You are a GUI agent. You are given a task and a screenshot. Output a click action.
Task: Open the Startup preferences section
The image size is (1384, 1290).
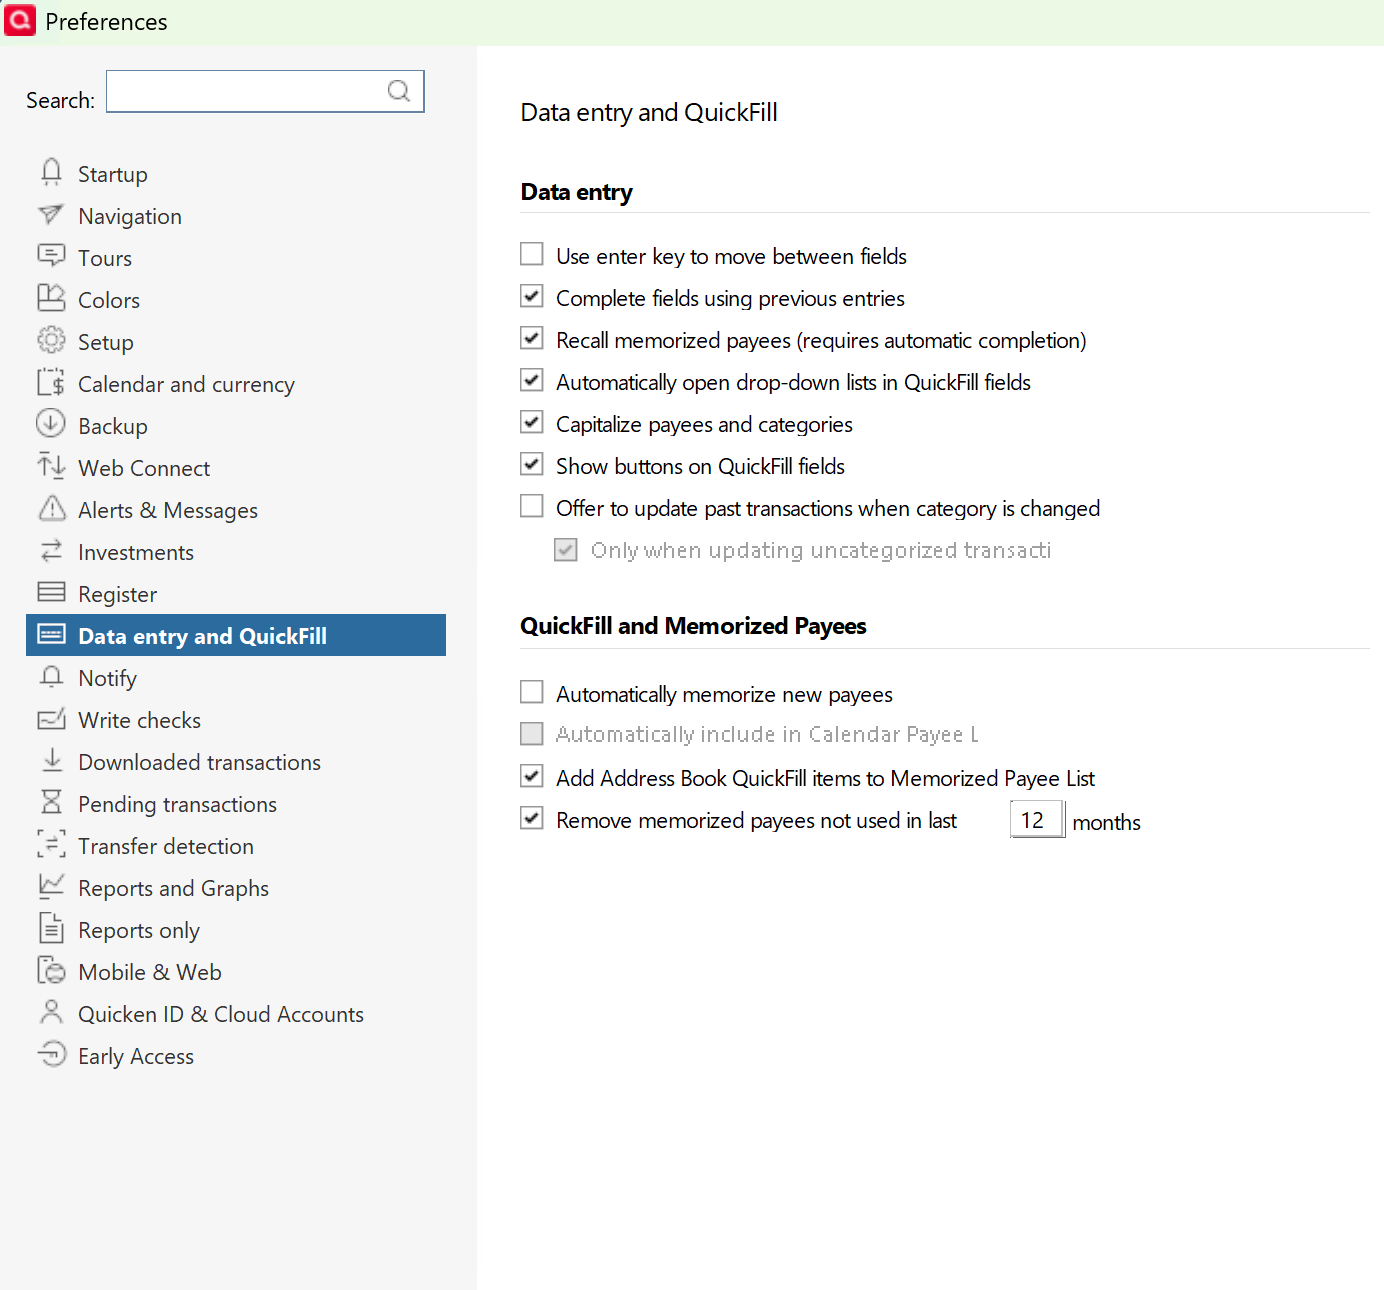[x=236, y=174]
